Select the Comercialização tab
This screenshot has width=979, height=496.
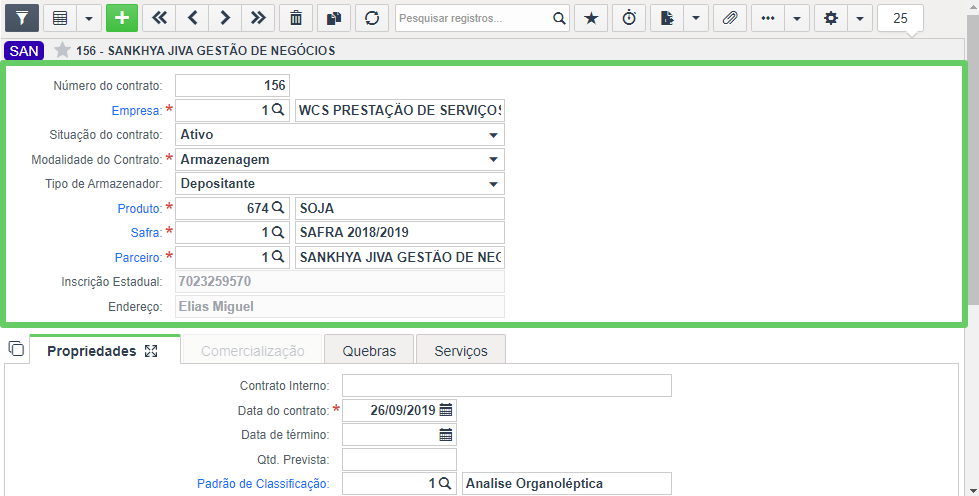point(252,351)
